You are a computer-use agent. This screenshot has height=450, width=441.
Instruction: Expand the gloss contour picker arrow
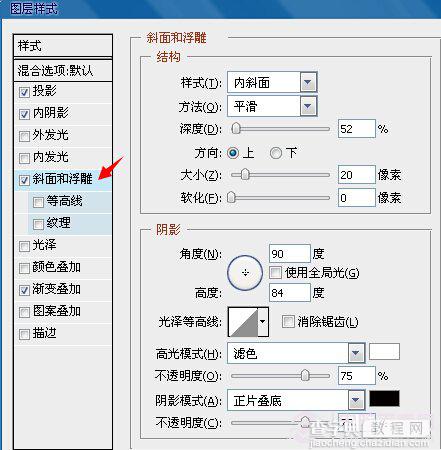coord(263,322)
